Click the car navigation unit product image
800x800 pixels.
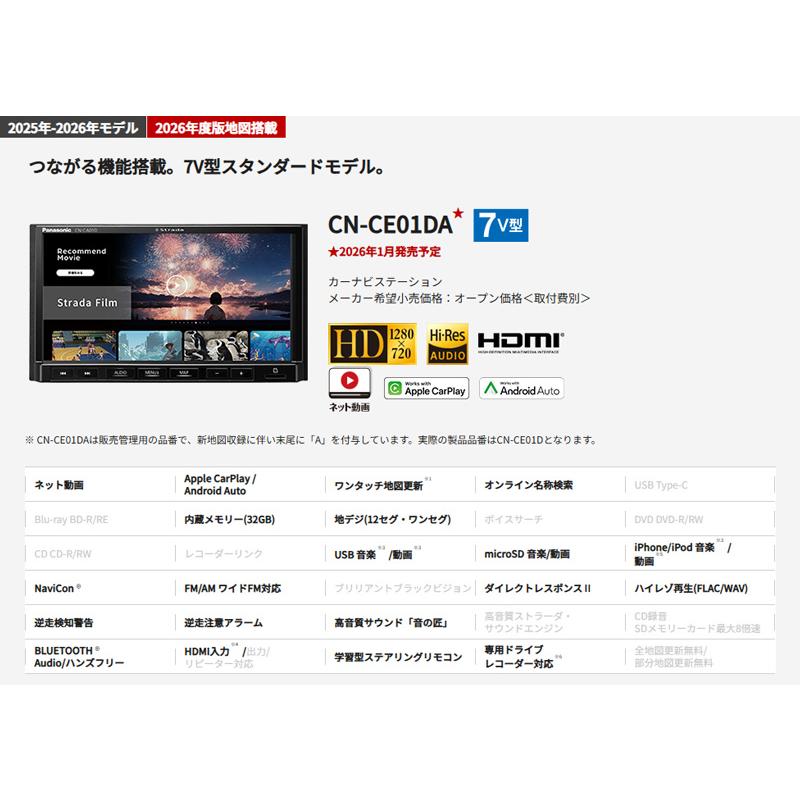coord(168,303)
